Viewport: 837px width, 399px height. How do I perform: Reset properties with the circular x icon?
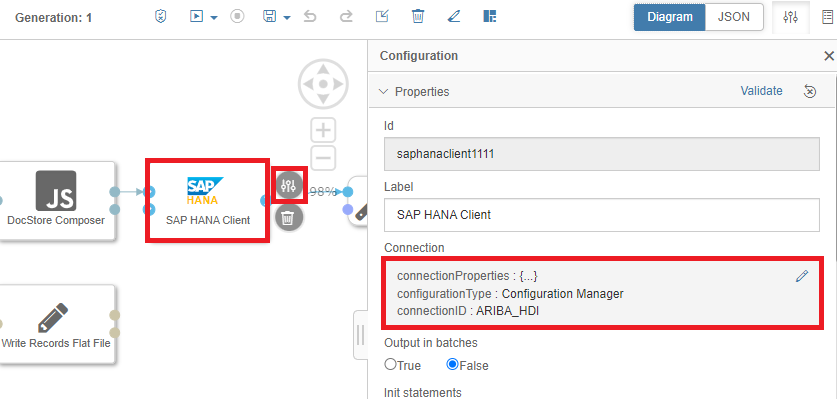click(x=810, y=91)
